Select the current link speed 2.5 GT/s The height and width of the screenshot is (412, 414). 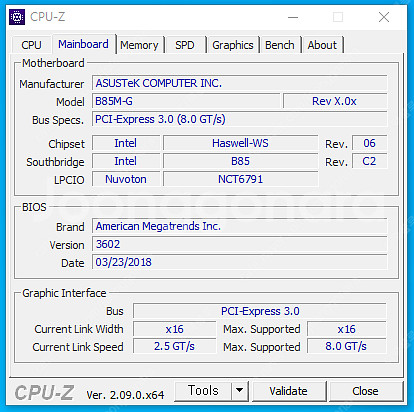point(174,346)
